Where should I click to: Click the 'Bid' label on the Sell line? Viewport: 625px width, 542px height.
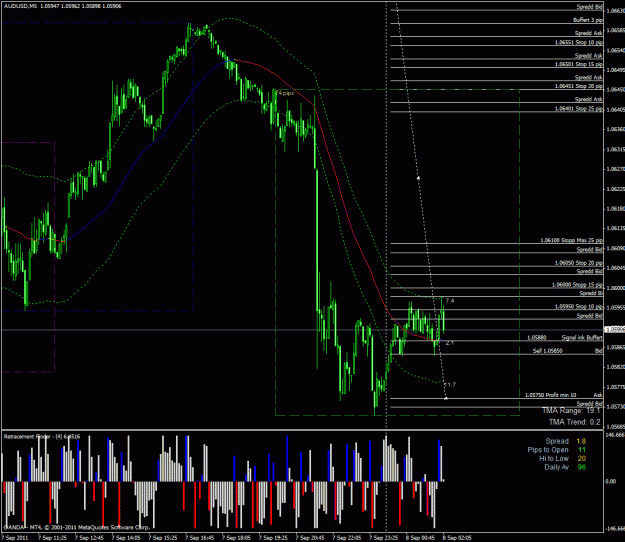coord(599,351)
